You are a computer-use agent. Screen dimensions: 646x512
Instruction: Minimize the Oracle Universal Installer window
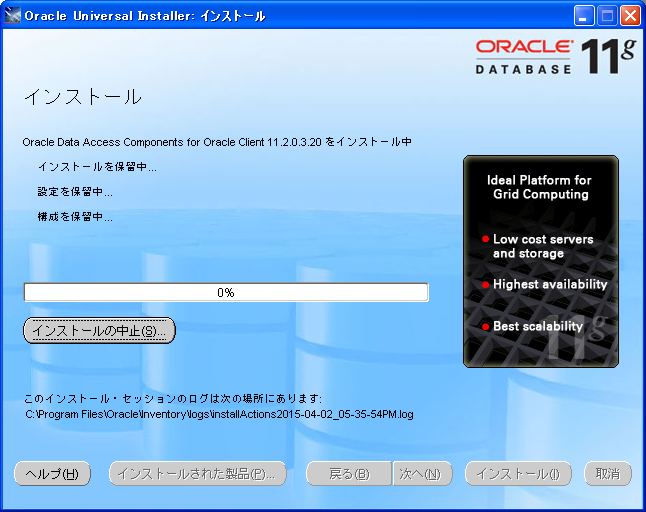(x=585, y=16)
